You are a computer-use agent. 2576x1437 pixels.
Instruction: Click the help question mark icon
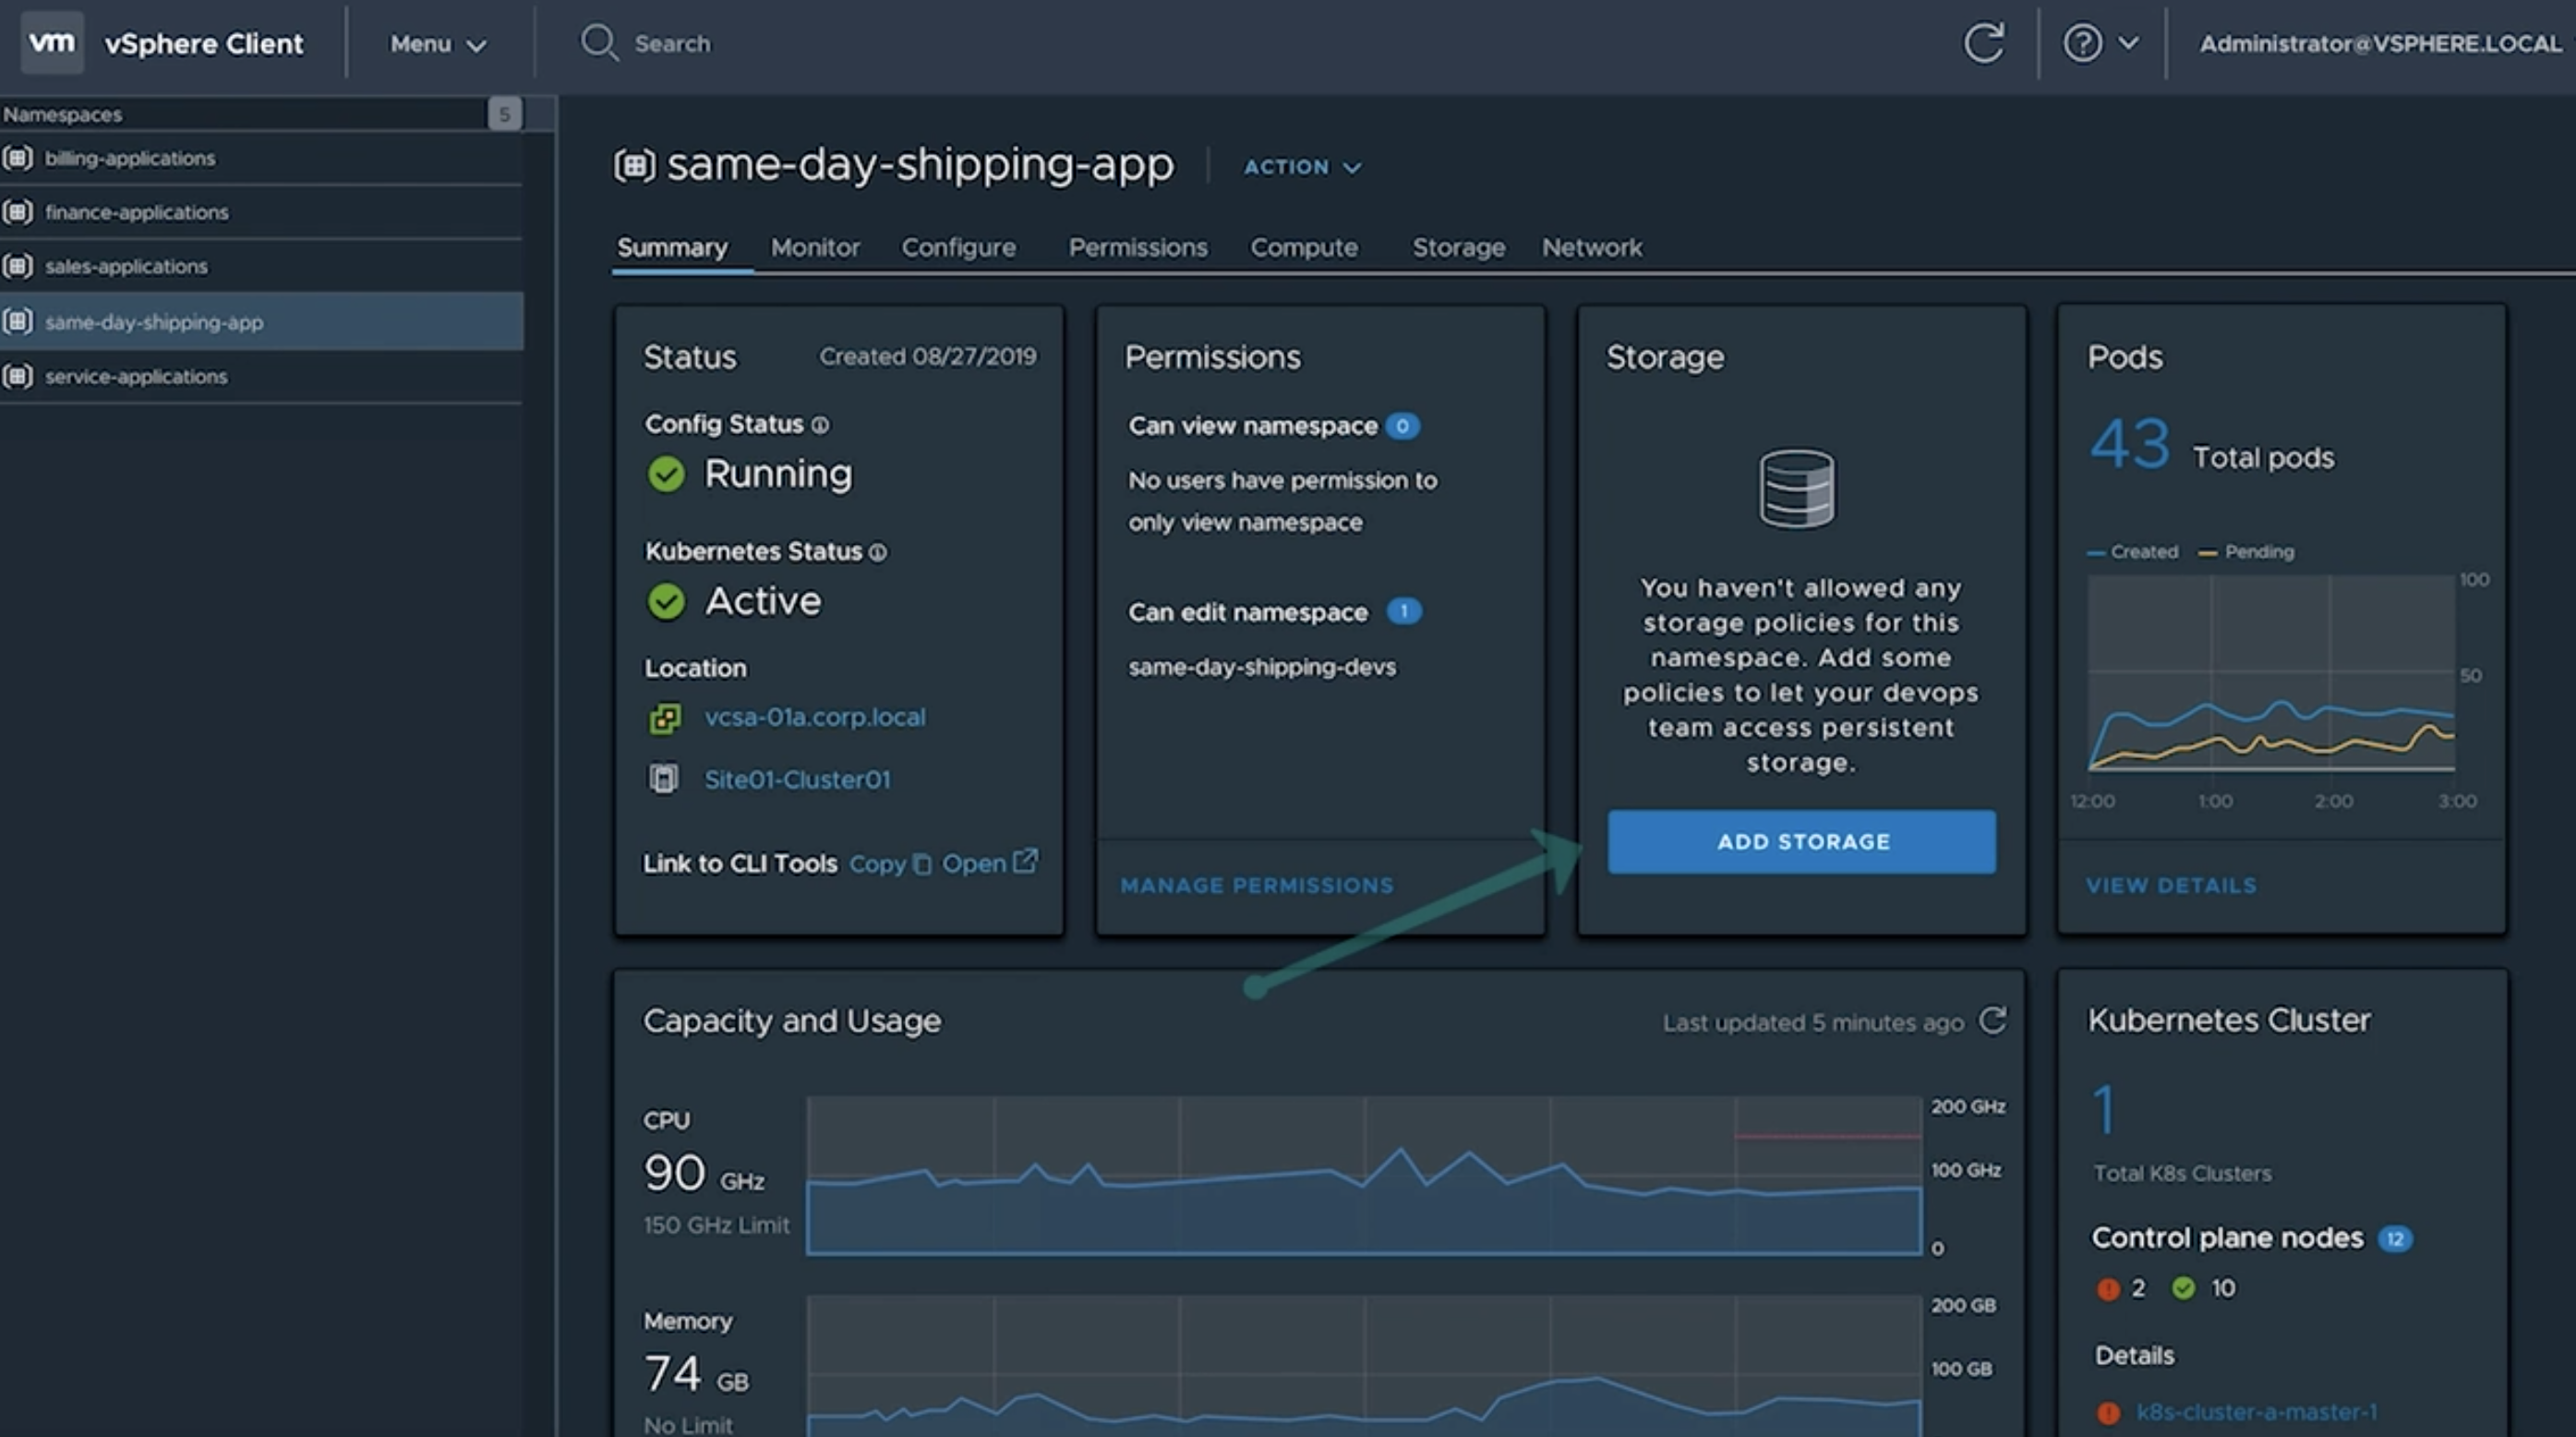tap(2082, 43)
